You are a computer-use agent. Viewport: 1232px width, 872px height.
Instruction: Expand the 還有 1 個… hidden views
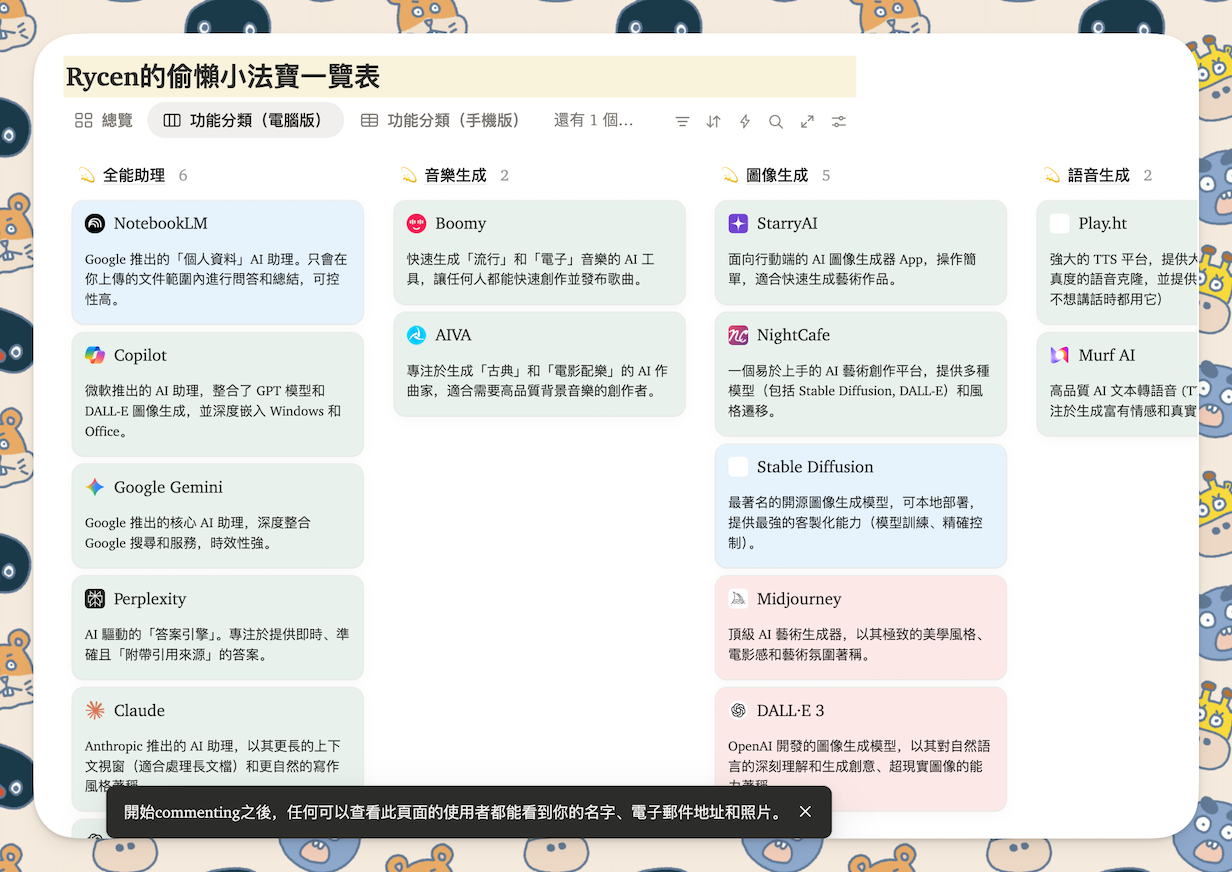593,120
